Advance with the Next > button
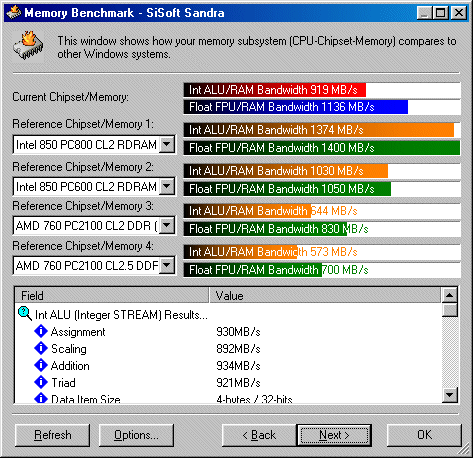473x458 pixels. click(334, 435)
